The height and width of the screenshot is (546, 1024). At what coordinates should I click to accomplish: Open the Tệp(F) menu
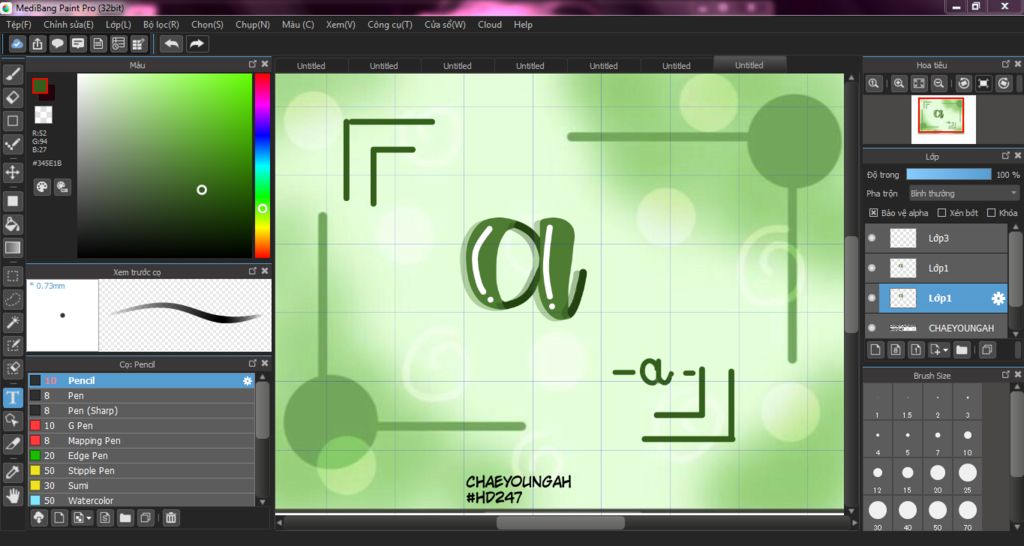(x=18, y=25)
